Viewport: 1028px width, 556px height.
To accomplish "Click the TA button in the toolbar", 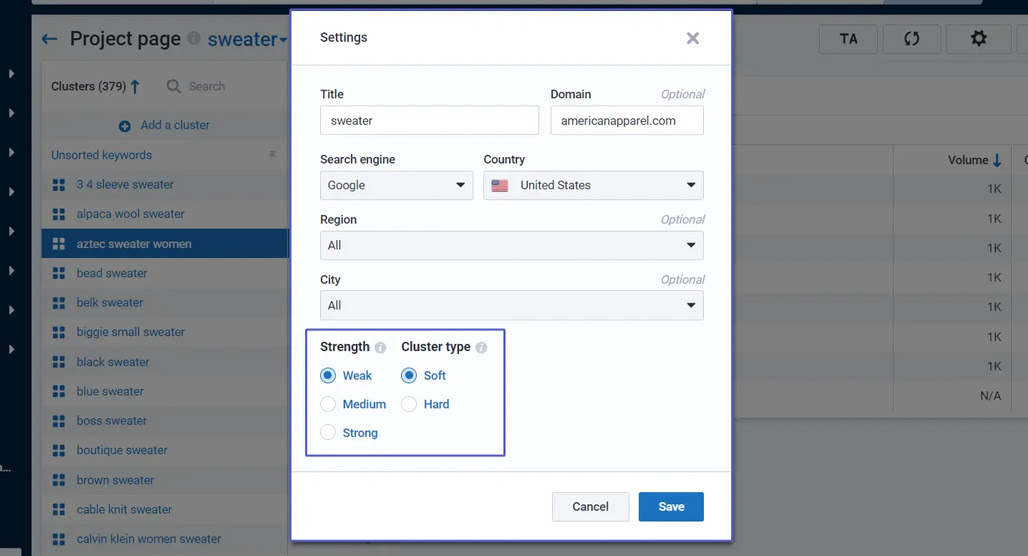I will (848, 39).
